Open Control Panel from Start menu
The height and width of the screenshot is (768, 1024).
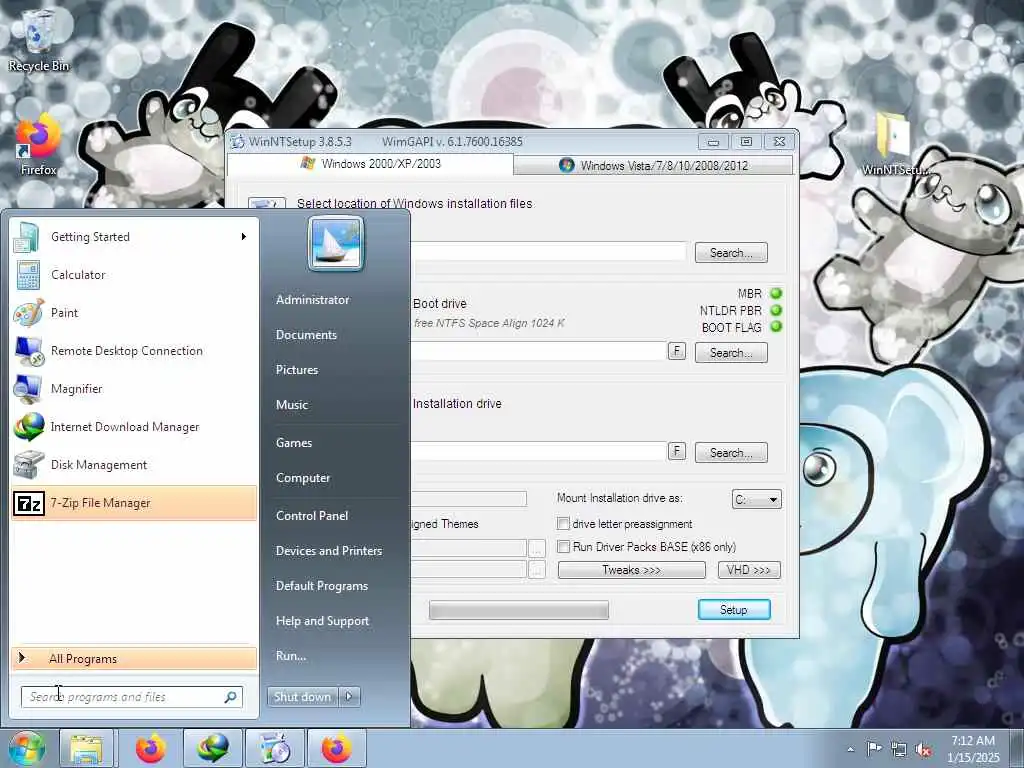point(312,516)
